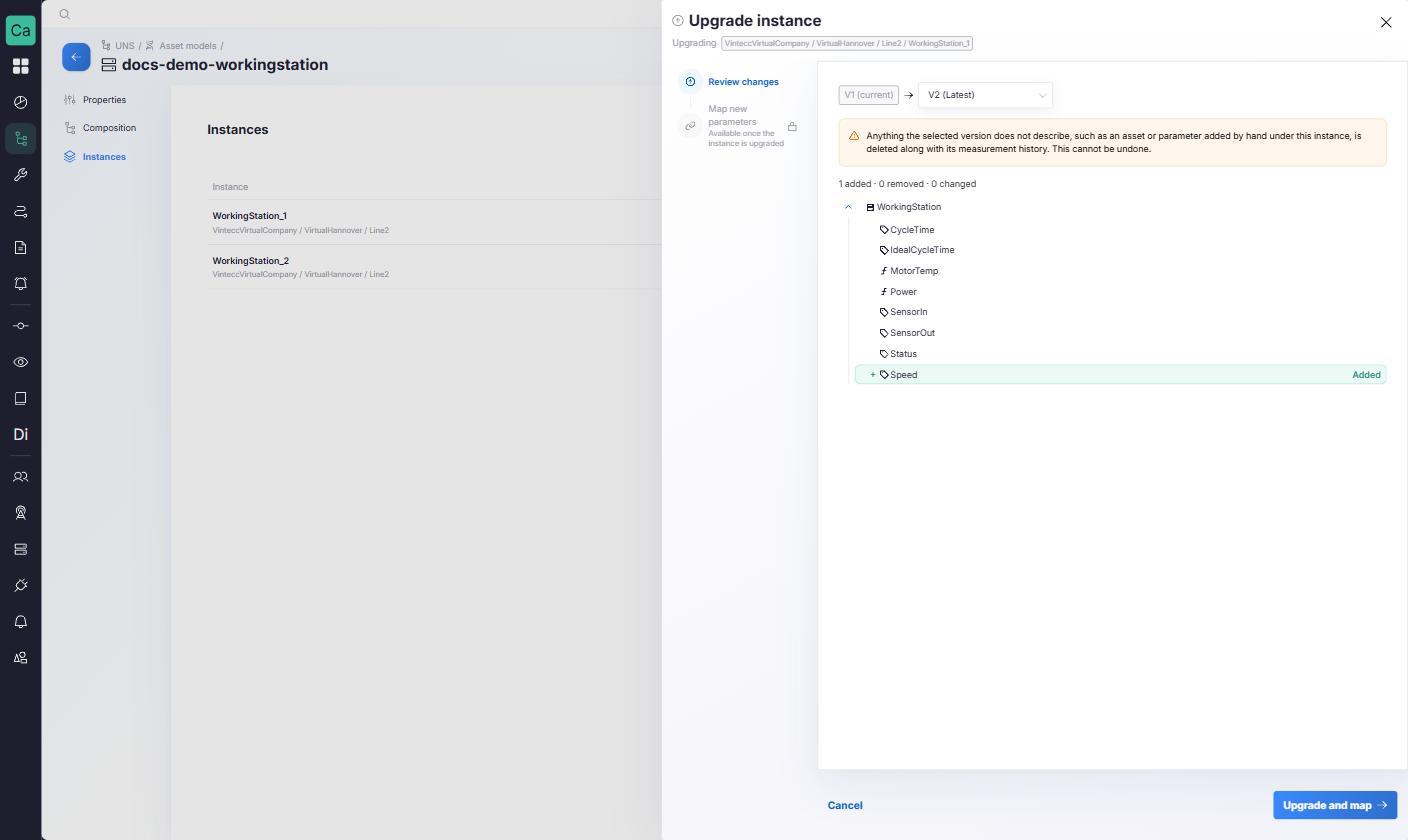Select the asset tree hierarchy sidebar icon

[20, 139]
